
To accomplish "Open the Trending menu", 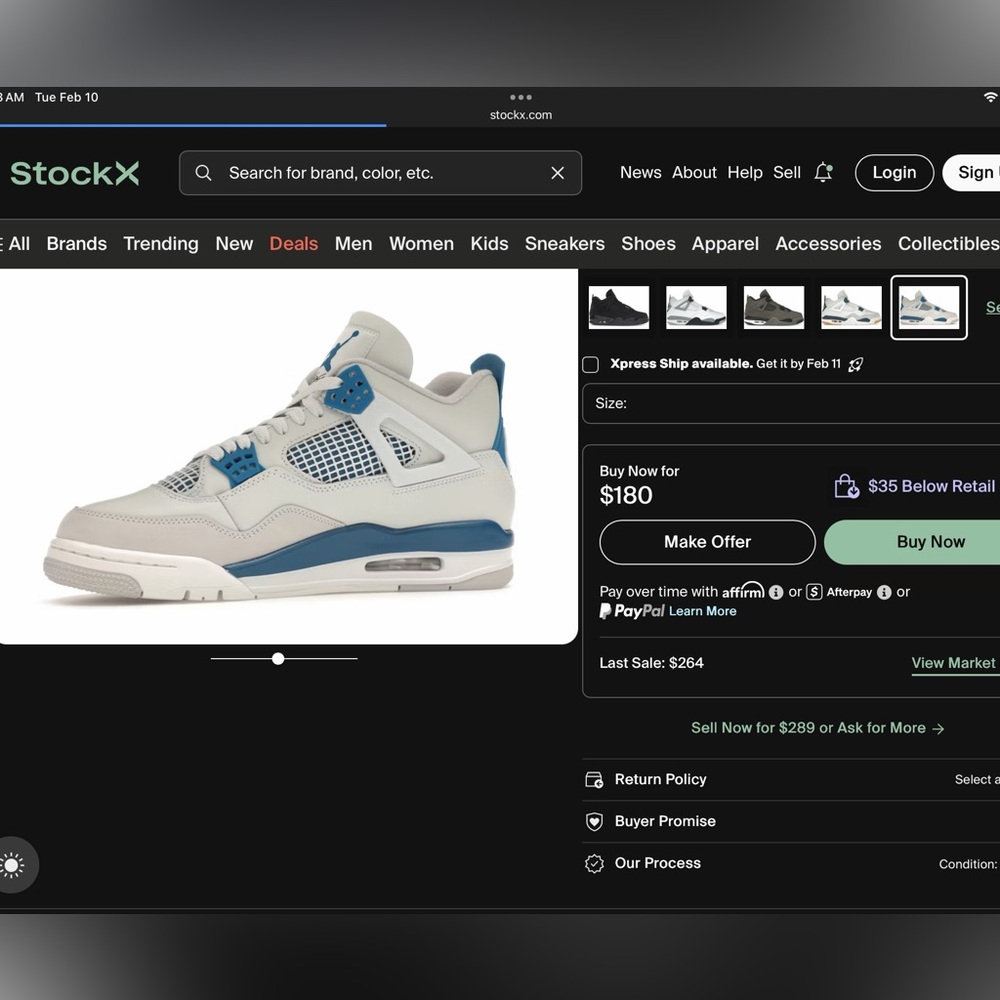I will pyautogui.click(x=161, y=244).
